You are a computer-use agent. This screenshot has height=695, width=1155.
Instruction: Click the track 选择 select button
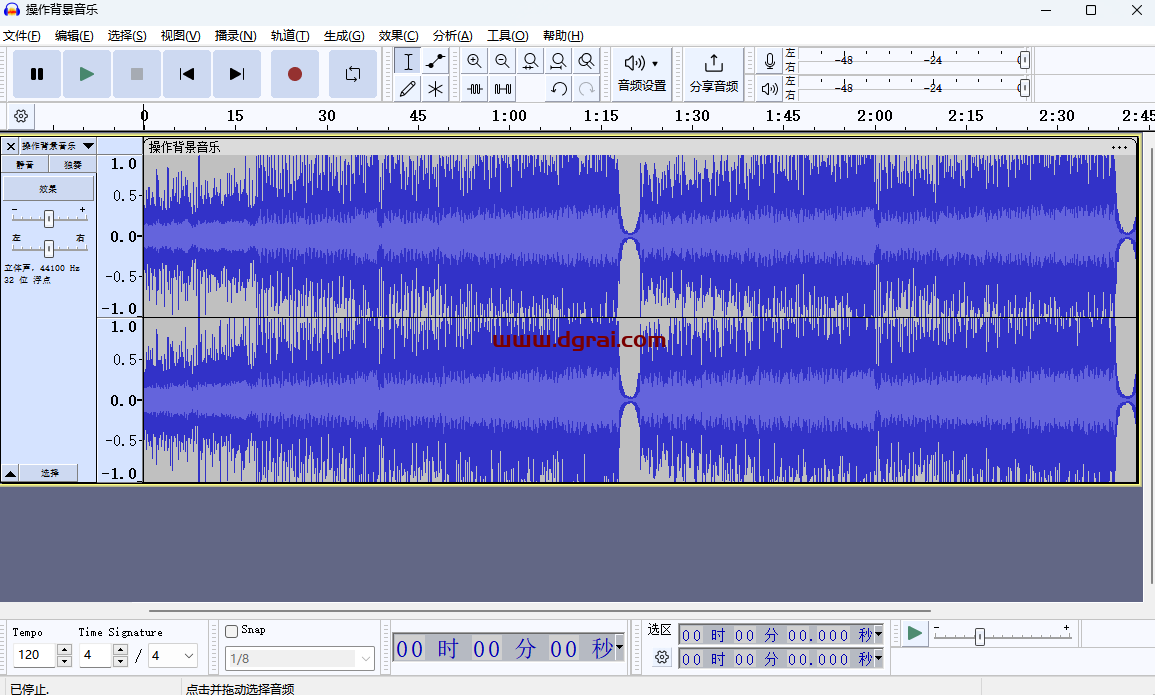[49, 473]
